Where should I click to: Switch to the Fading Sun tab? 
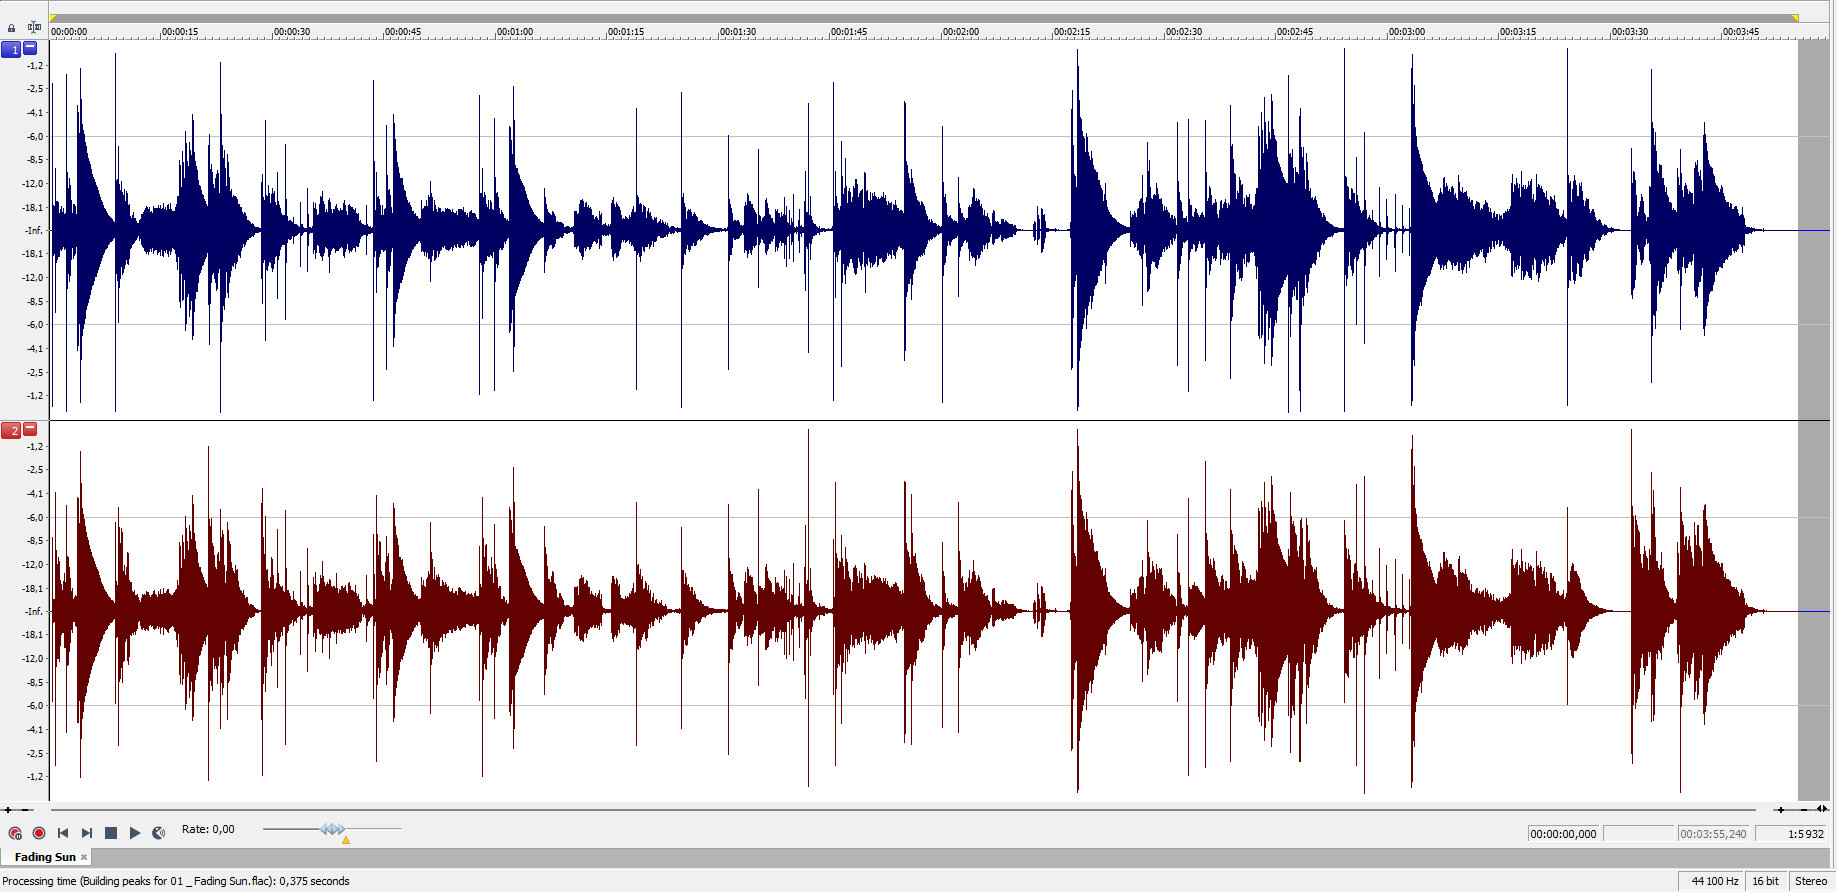pyautogui.click(x=45, y=857)
